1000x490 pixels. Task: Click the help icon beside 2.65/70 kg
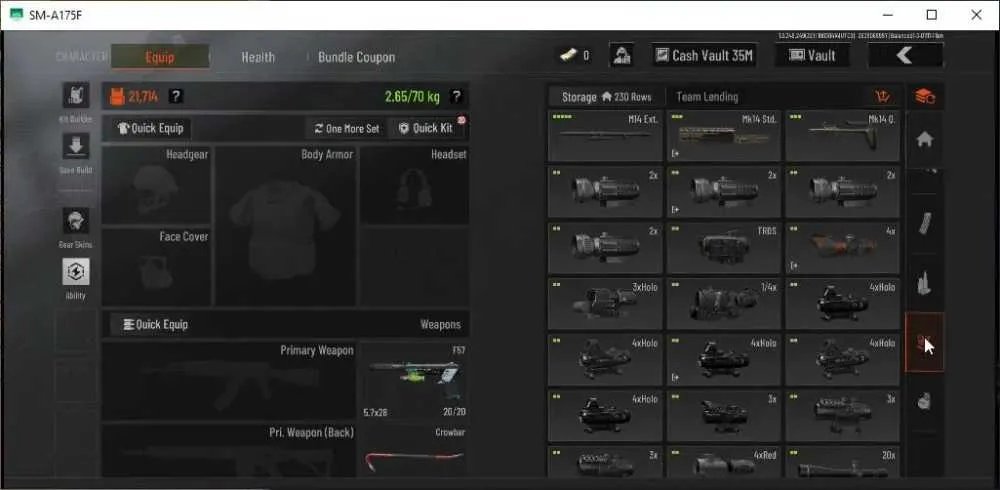tap(456, 96)
